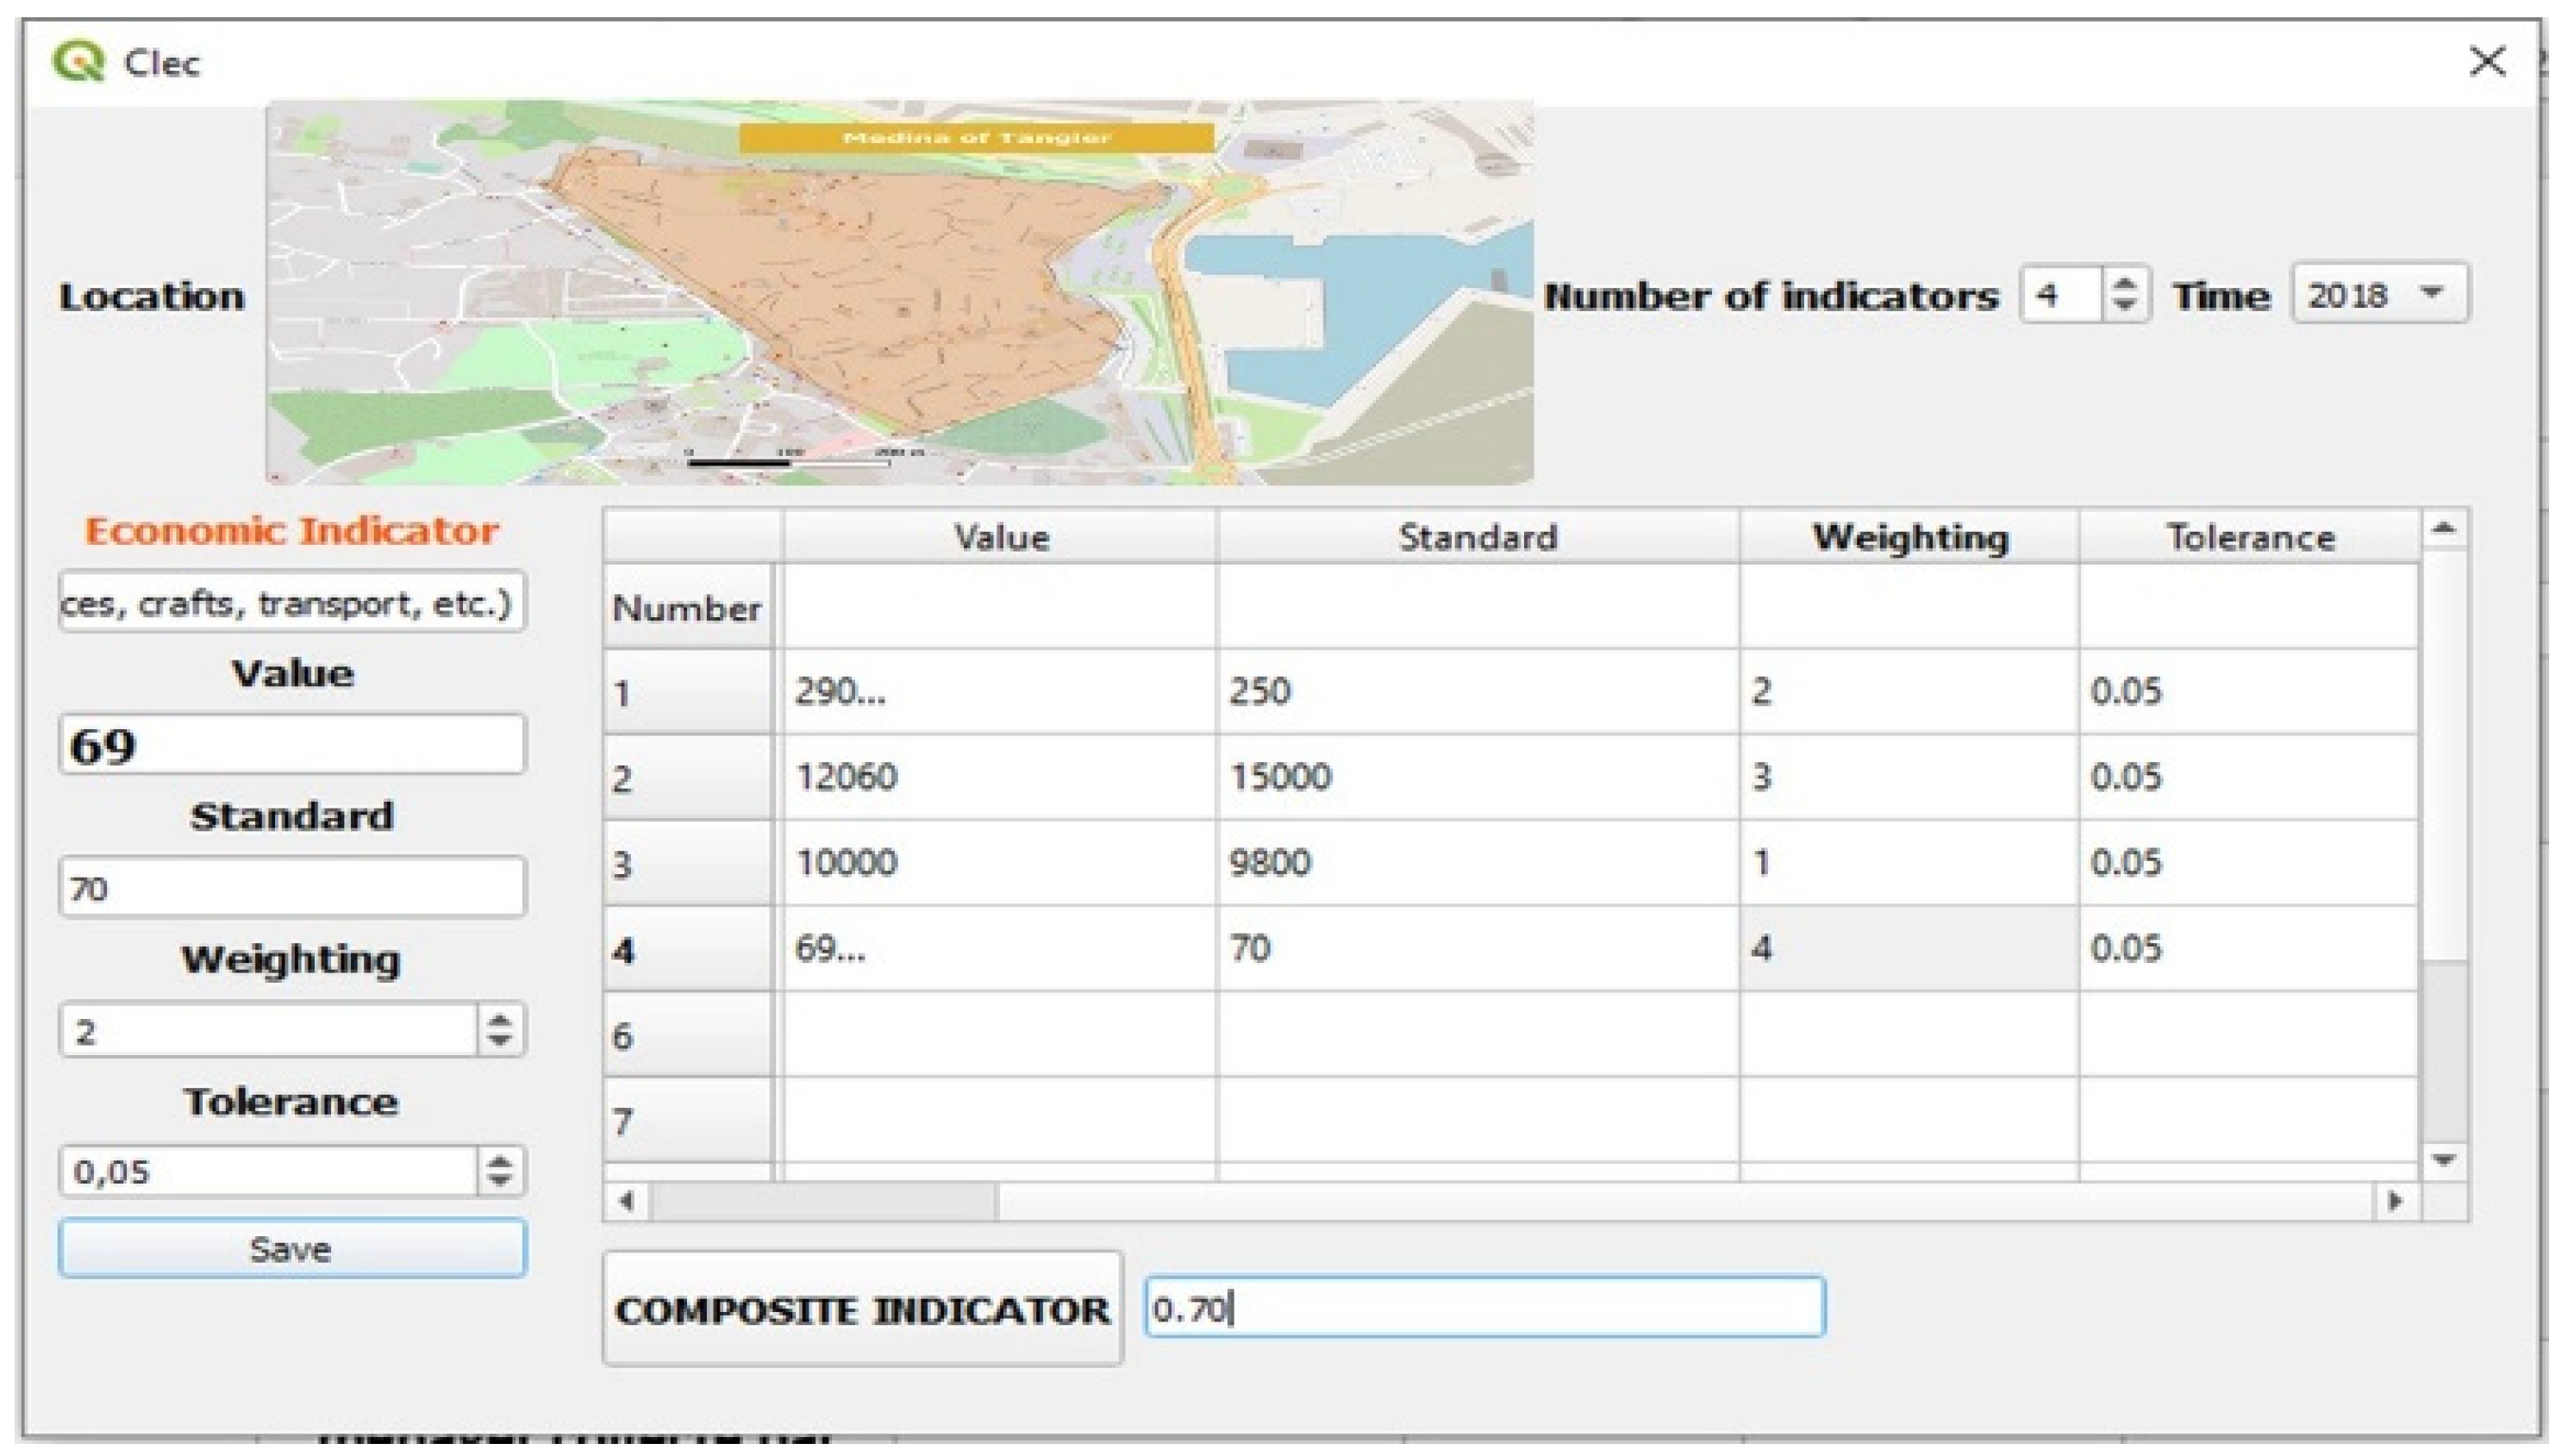Open the Time year dropdown showing 2018
Image resolution: width=2562 pixels, height=1456 pixels.
coord(2379,294)
